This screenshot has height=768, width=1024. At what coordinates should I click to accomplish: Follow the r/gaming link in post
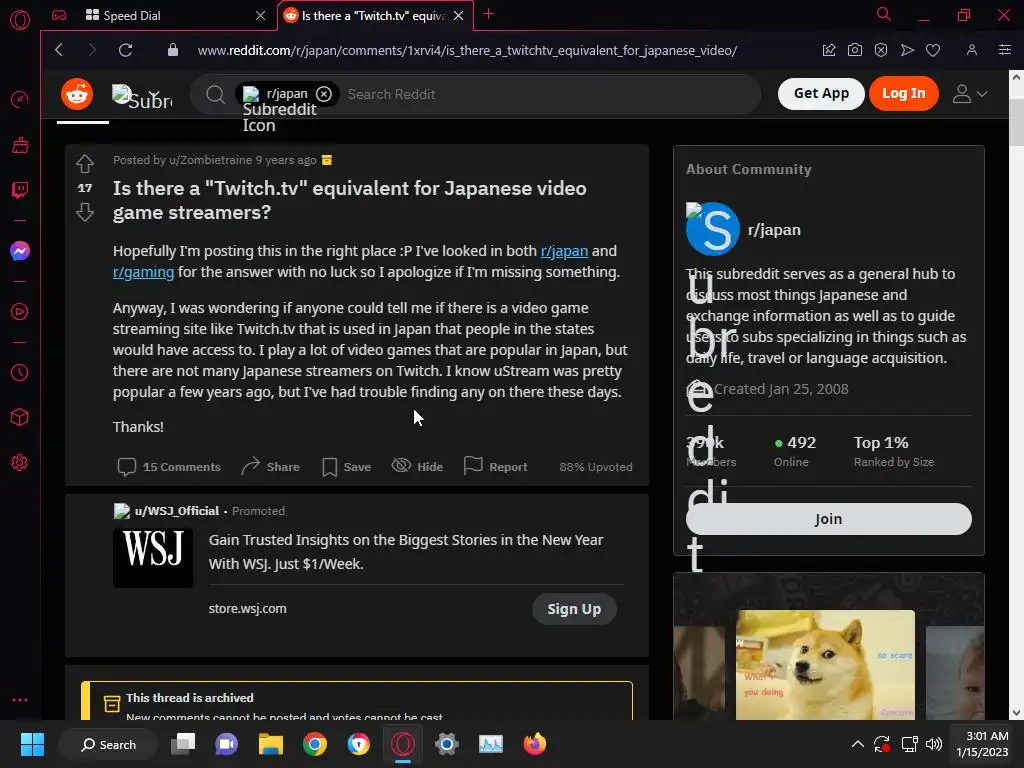point(143,272)
